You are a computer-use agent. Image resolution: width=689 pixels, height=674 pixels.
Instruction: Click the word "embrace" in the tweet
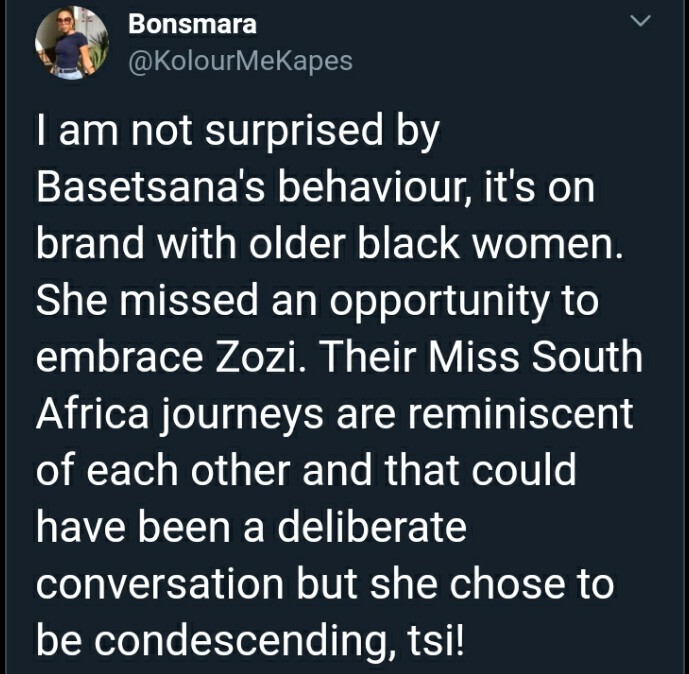[120, 356]
